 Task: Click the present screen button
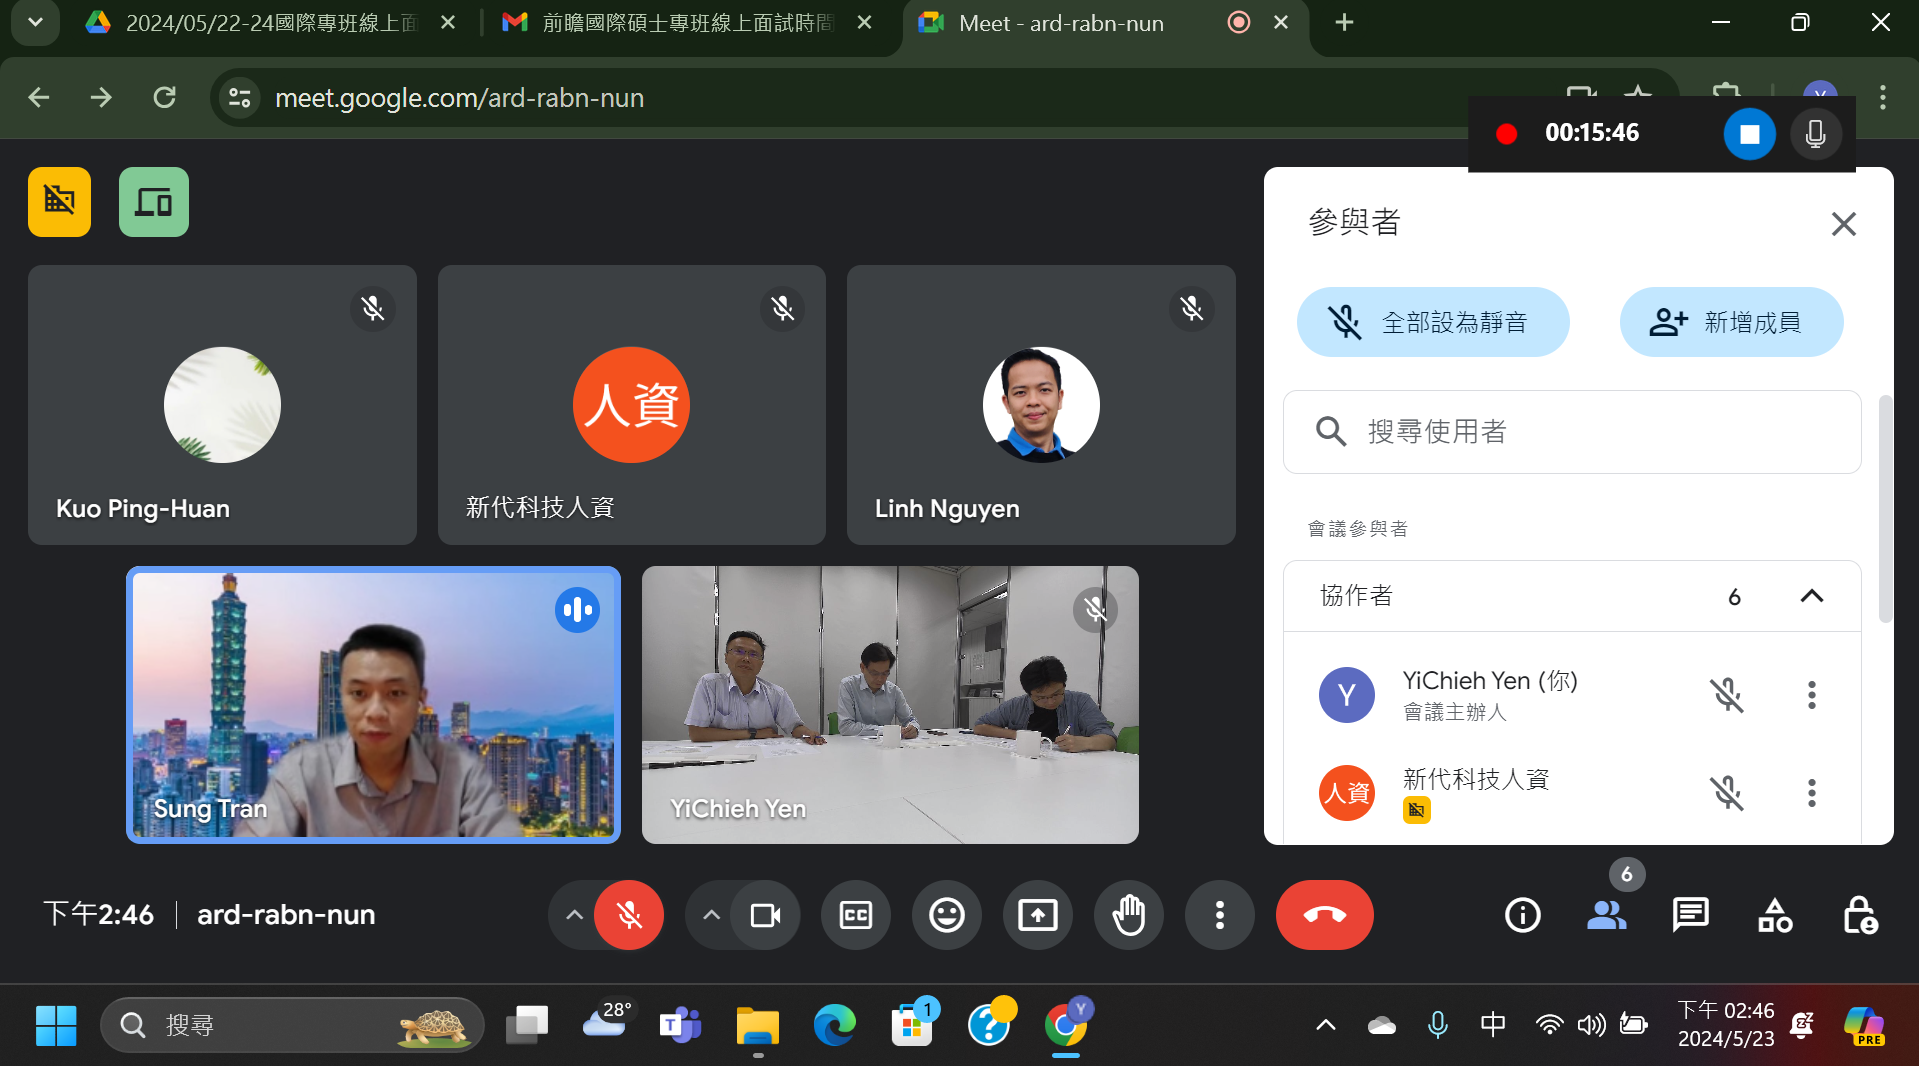1037,915
